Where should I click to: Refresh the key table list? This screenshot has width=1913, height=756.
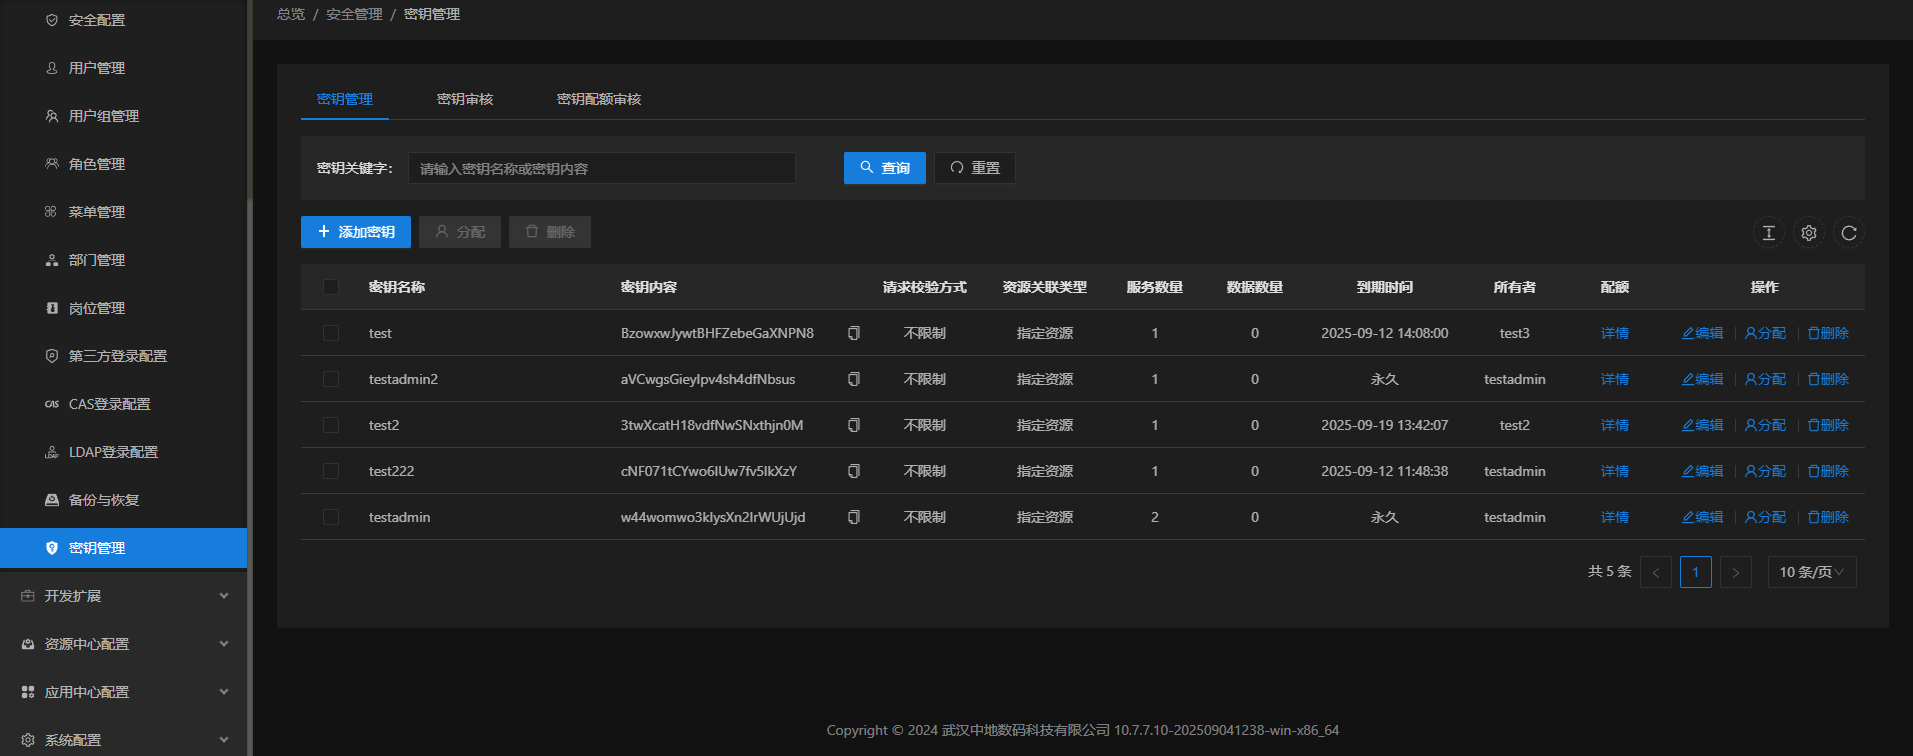(x=1848, y=233)
